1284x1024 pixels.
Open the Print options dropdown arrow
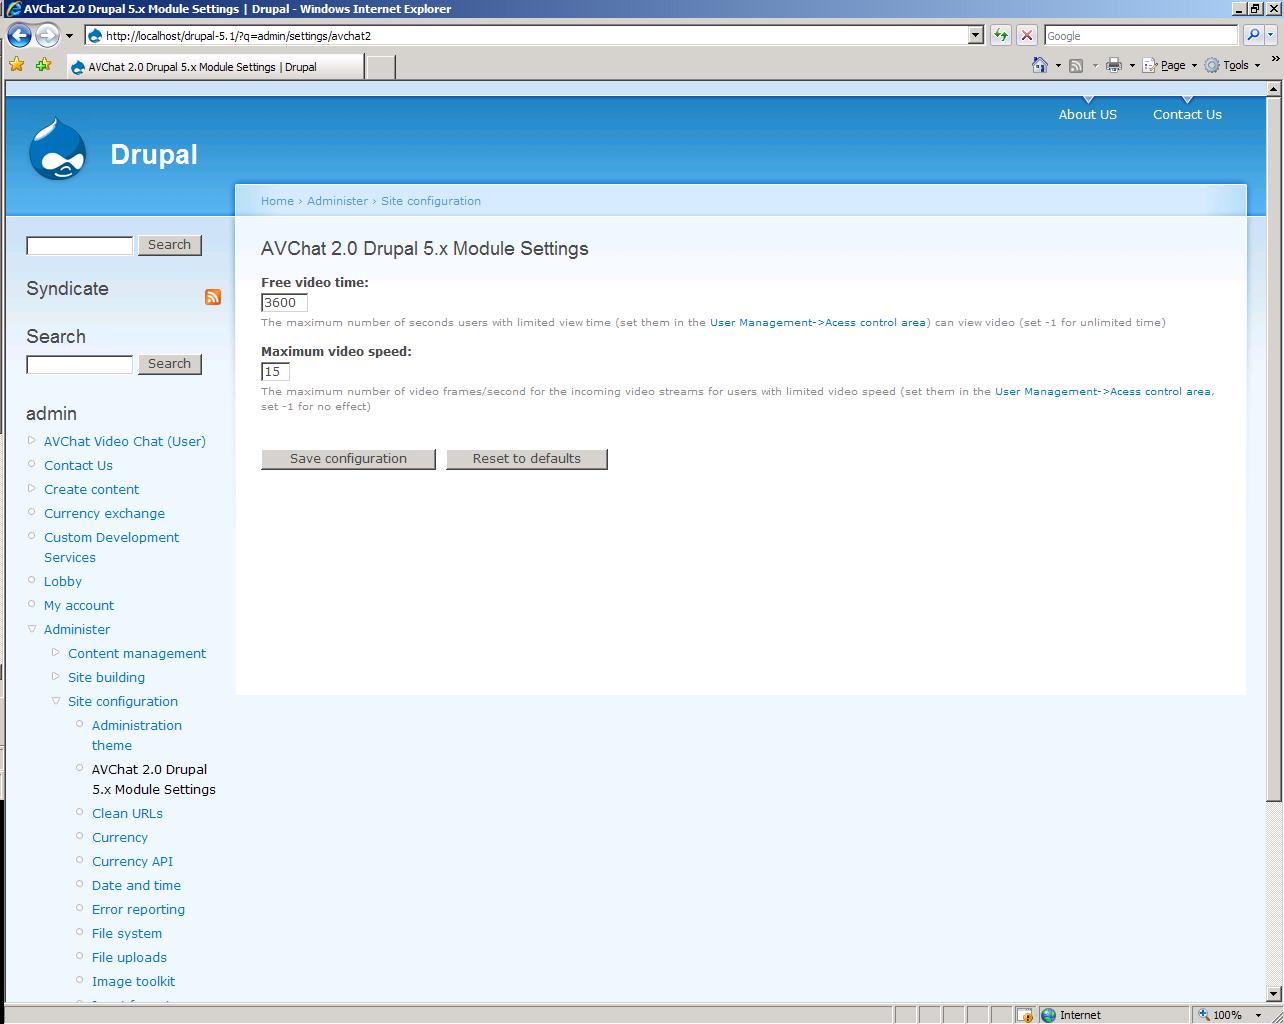tap(1132, 65)
